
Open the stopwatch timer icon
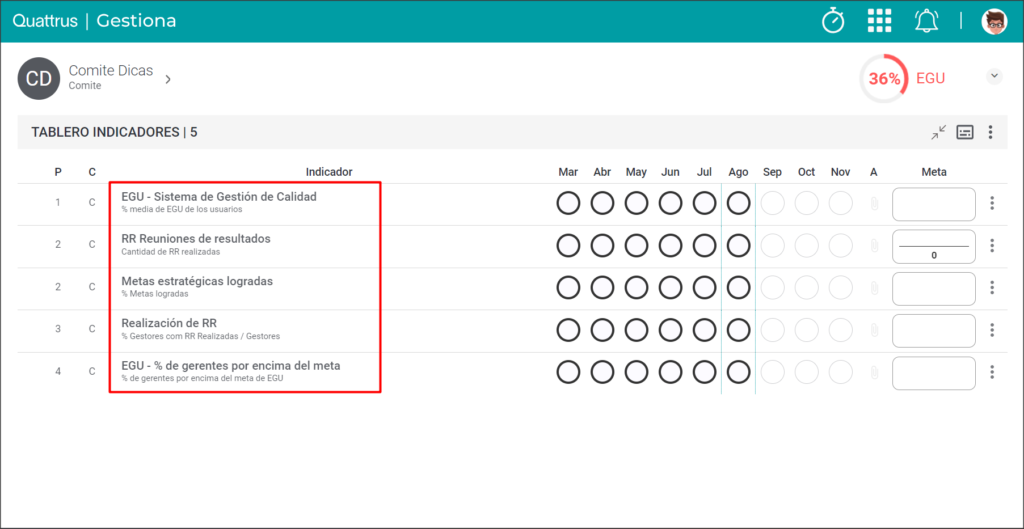click(833, 21)
